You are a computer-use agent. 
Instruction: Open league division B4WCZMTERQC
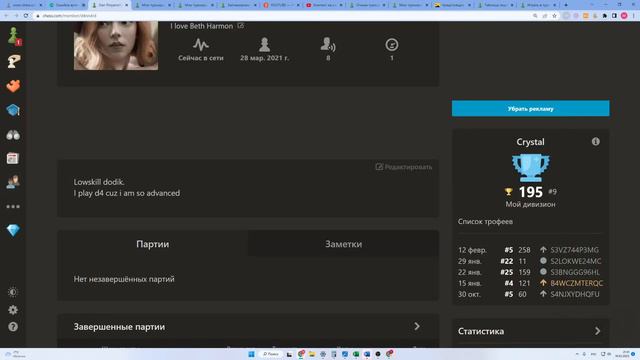576,283
